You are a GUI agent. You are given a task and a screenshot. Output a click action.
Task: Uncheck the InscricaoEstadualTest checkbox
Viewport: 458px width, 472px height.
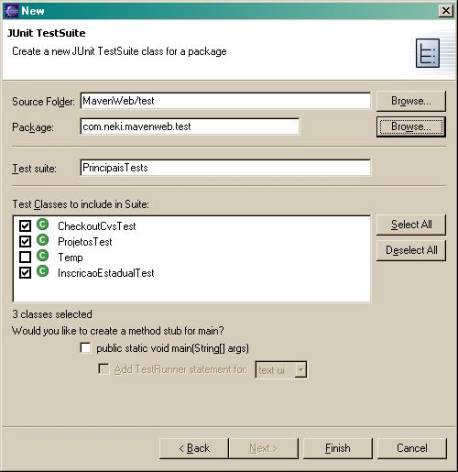[x=25, y=273]
